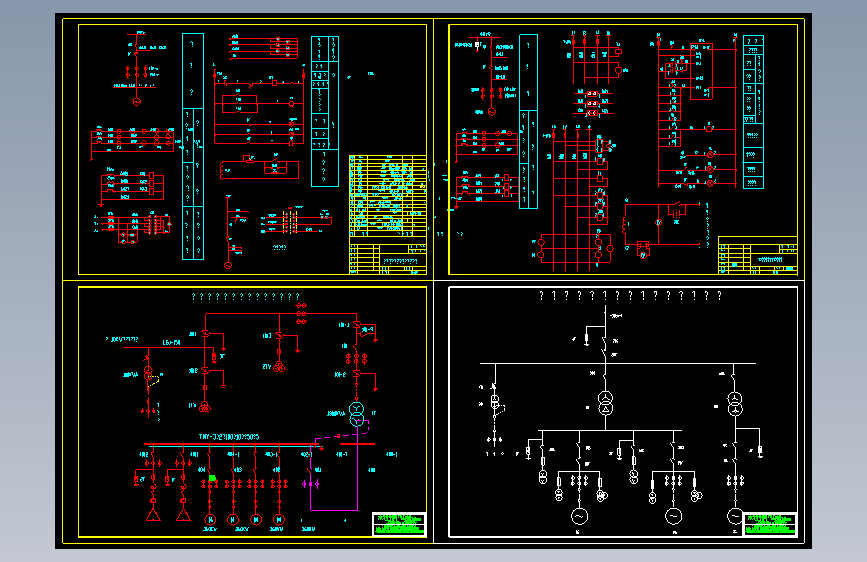Viewport: 867px width, 562px height.
Task: Select the yellow parts table in the top-left sheet
Action: click(x=388, y=196)
